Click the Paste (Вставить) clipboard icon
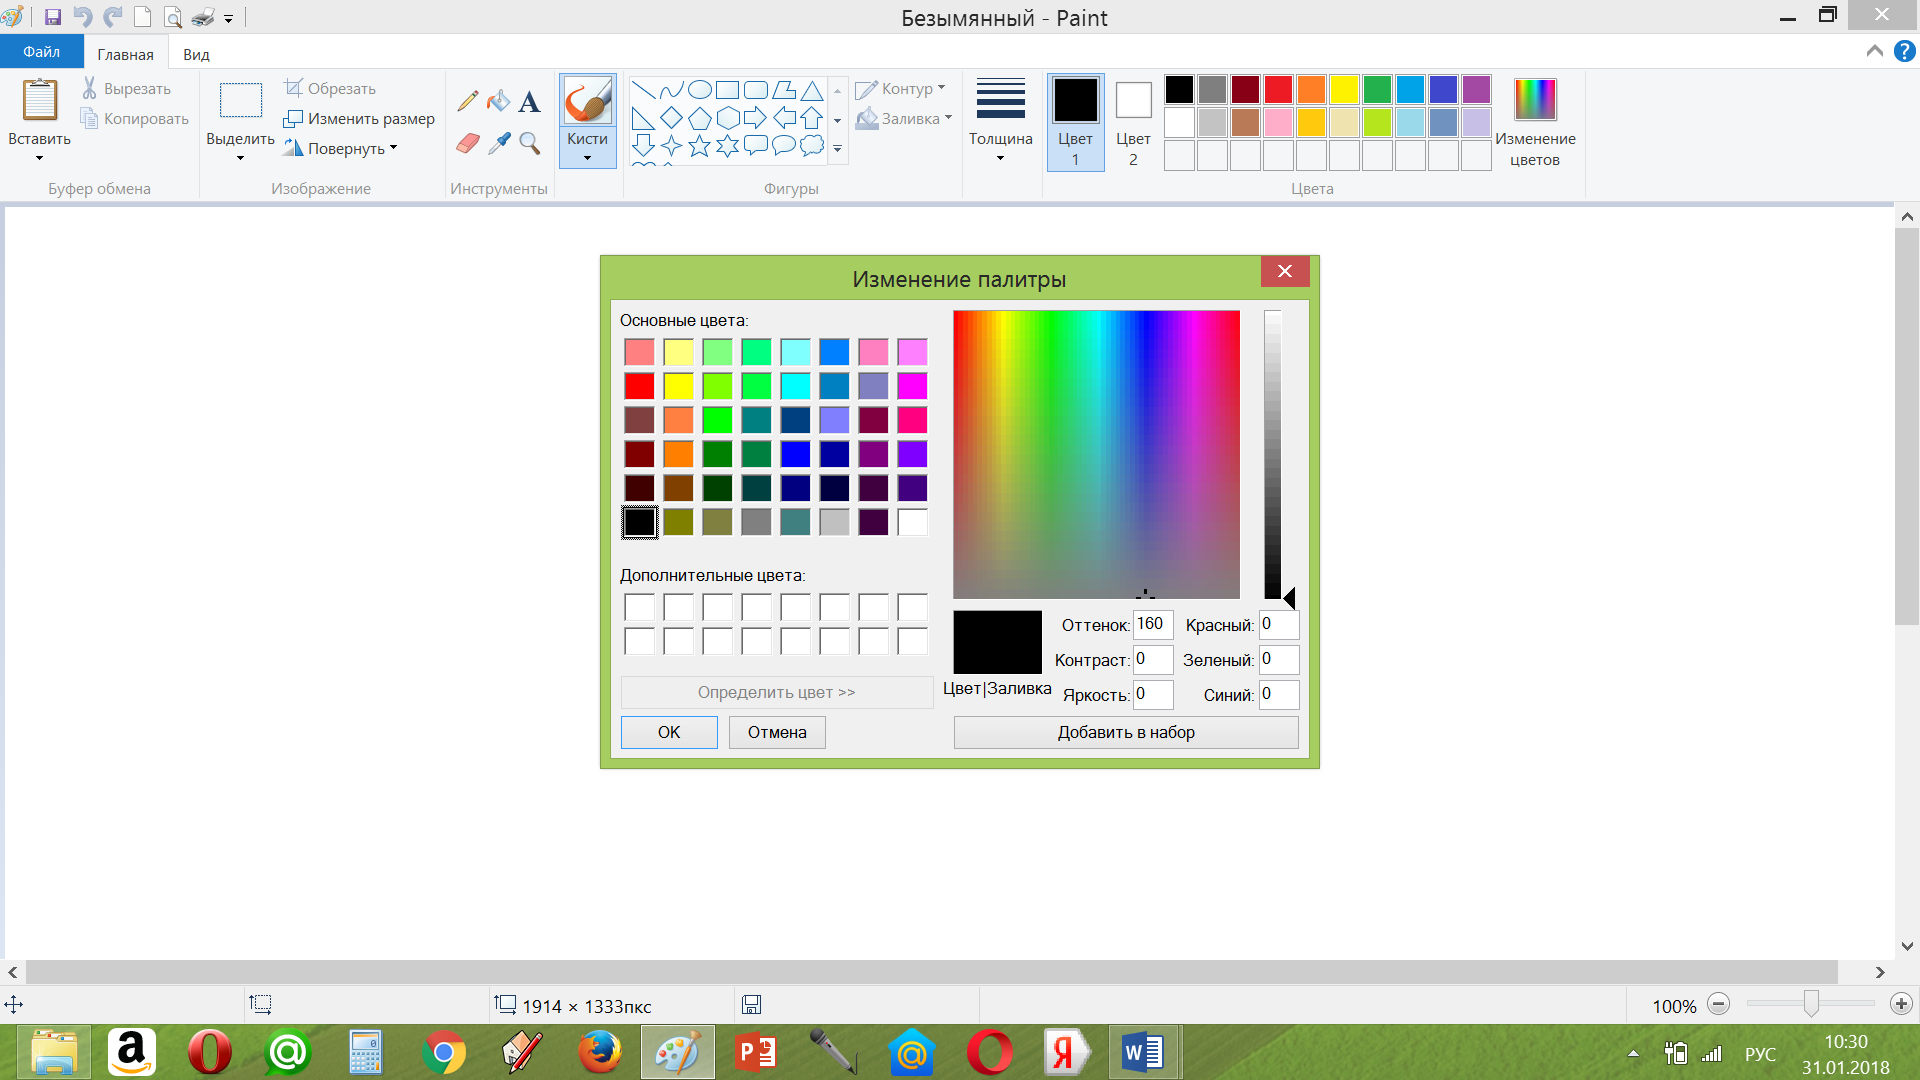Screen dimensions: 1920x1080 pos(40,101)
